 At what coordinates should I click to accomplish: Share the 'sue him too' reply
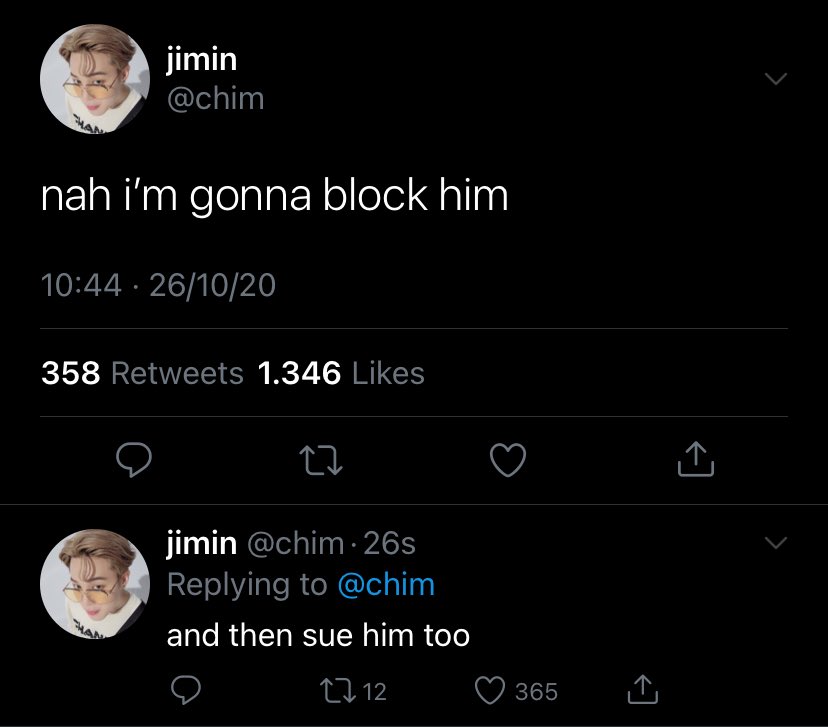tap(643, 690)
